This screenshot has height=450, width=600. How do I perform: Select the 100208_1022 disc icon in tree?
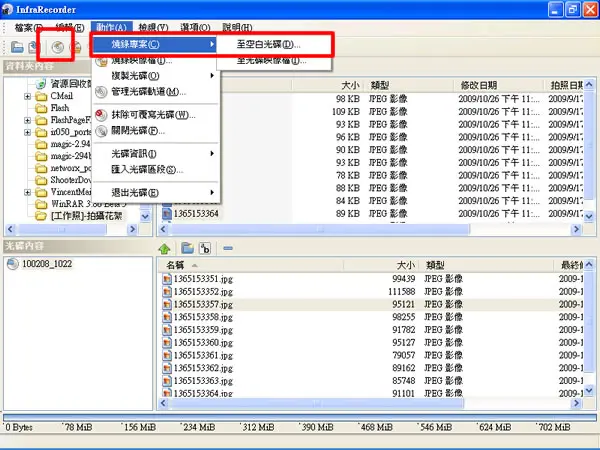[x=13, y=264]
